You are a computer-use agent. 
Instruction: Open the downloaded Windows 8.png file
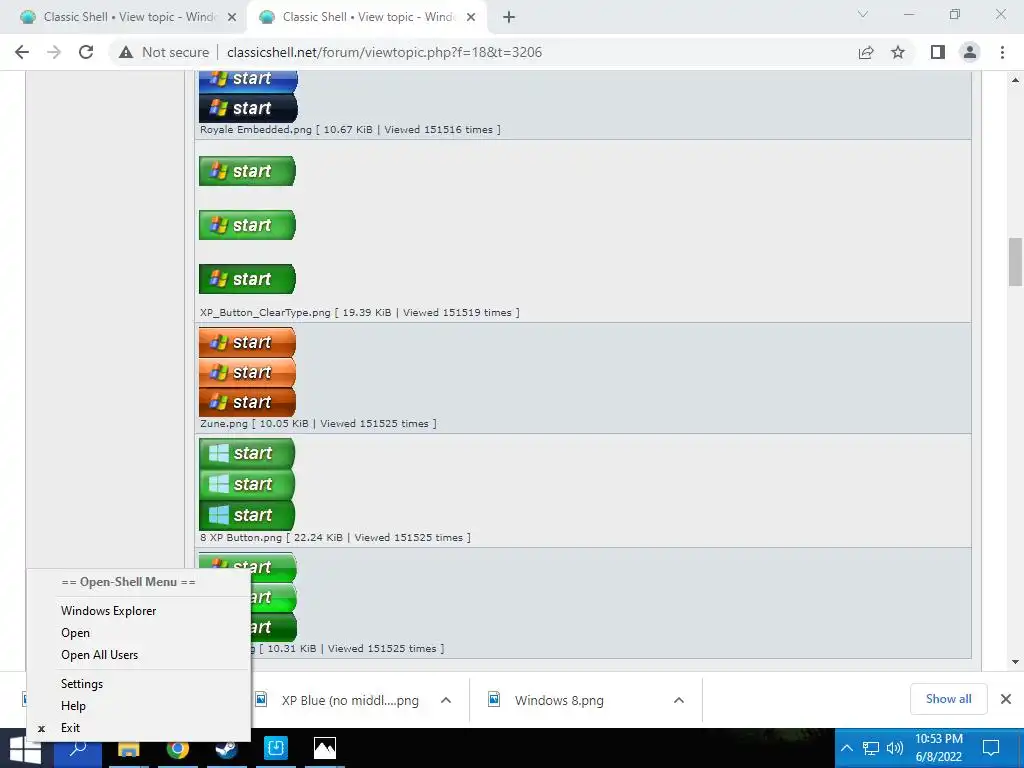tap(559, 700)
